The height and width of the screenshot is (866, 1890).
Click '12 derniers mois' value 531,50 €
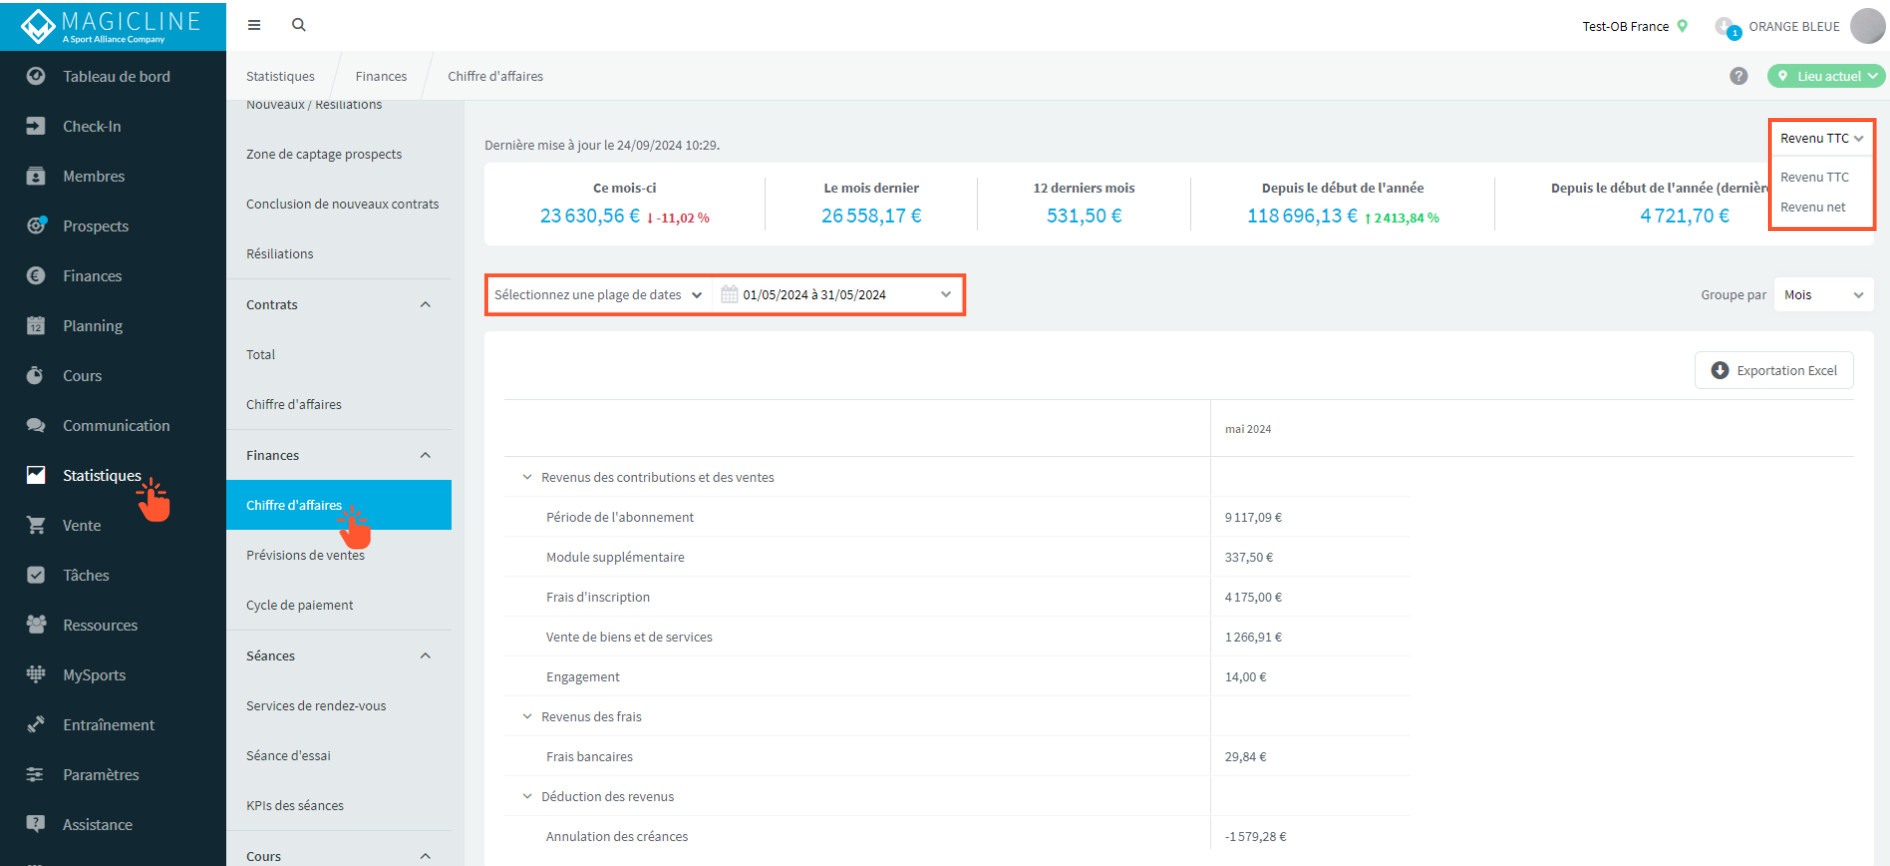click(x=1084, y=216)
